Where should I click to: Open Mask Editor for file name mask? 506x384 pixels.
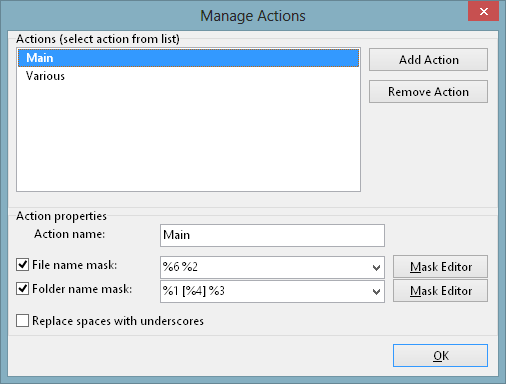[x=440, y=267]
